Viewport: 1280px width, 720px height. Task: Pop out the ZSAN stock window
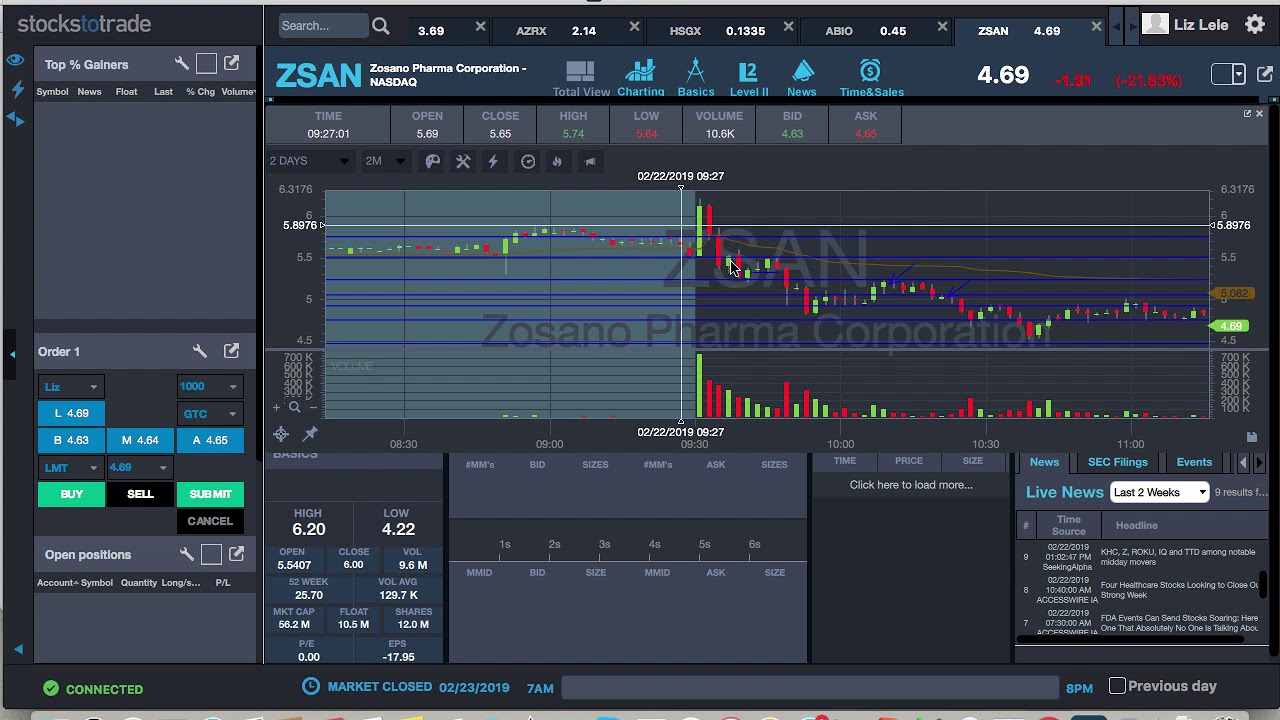(x=1264, y=74)
